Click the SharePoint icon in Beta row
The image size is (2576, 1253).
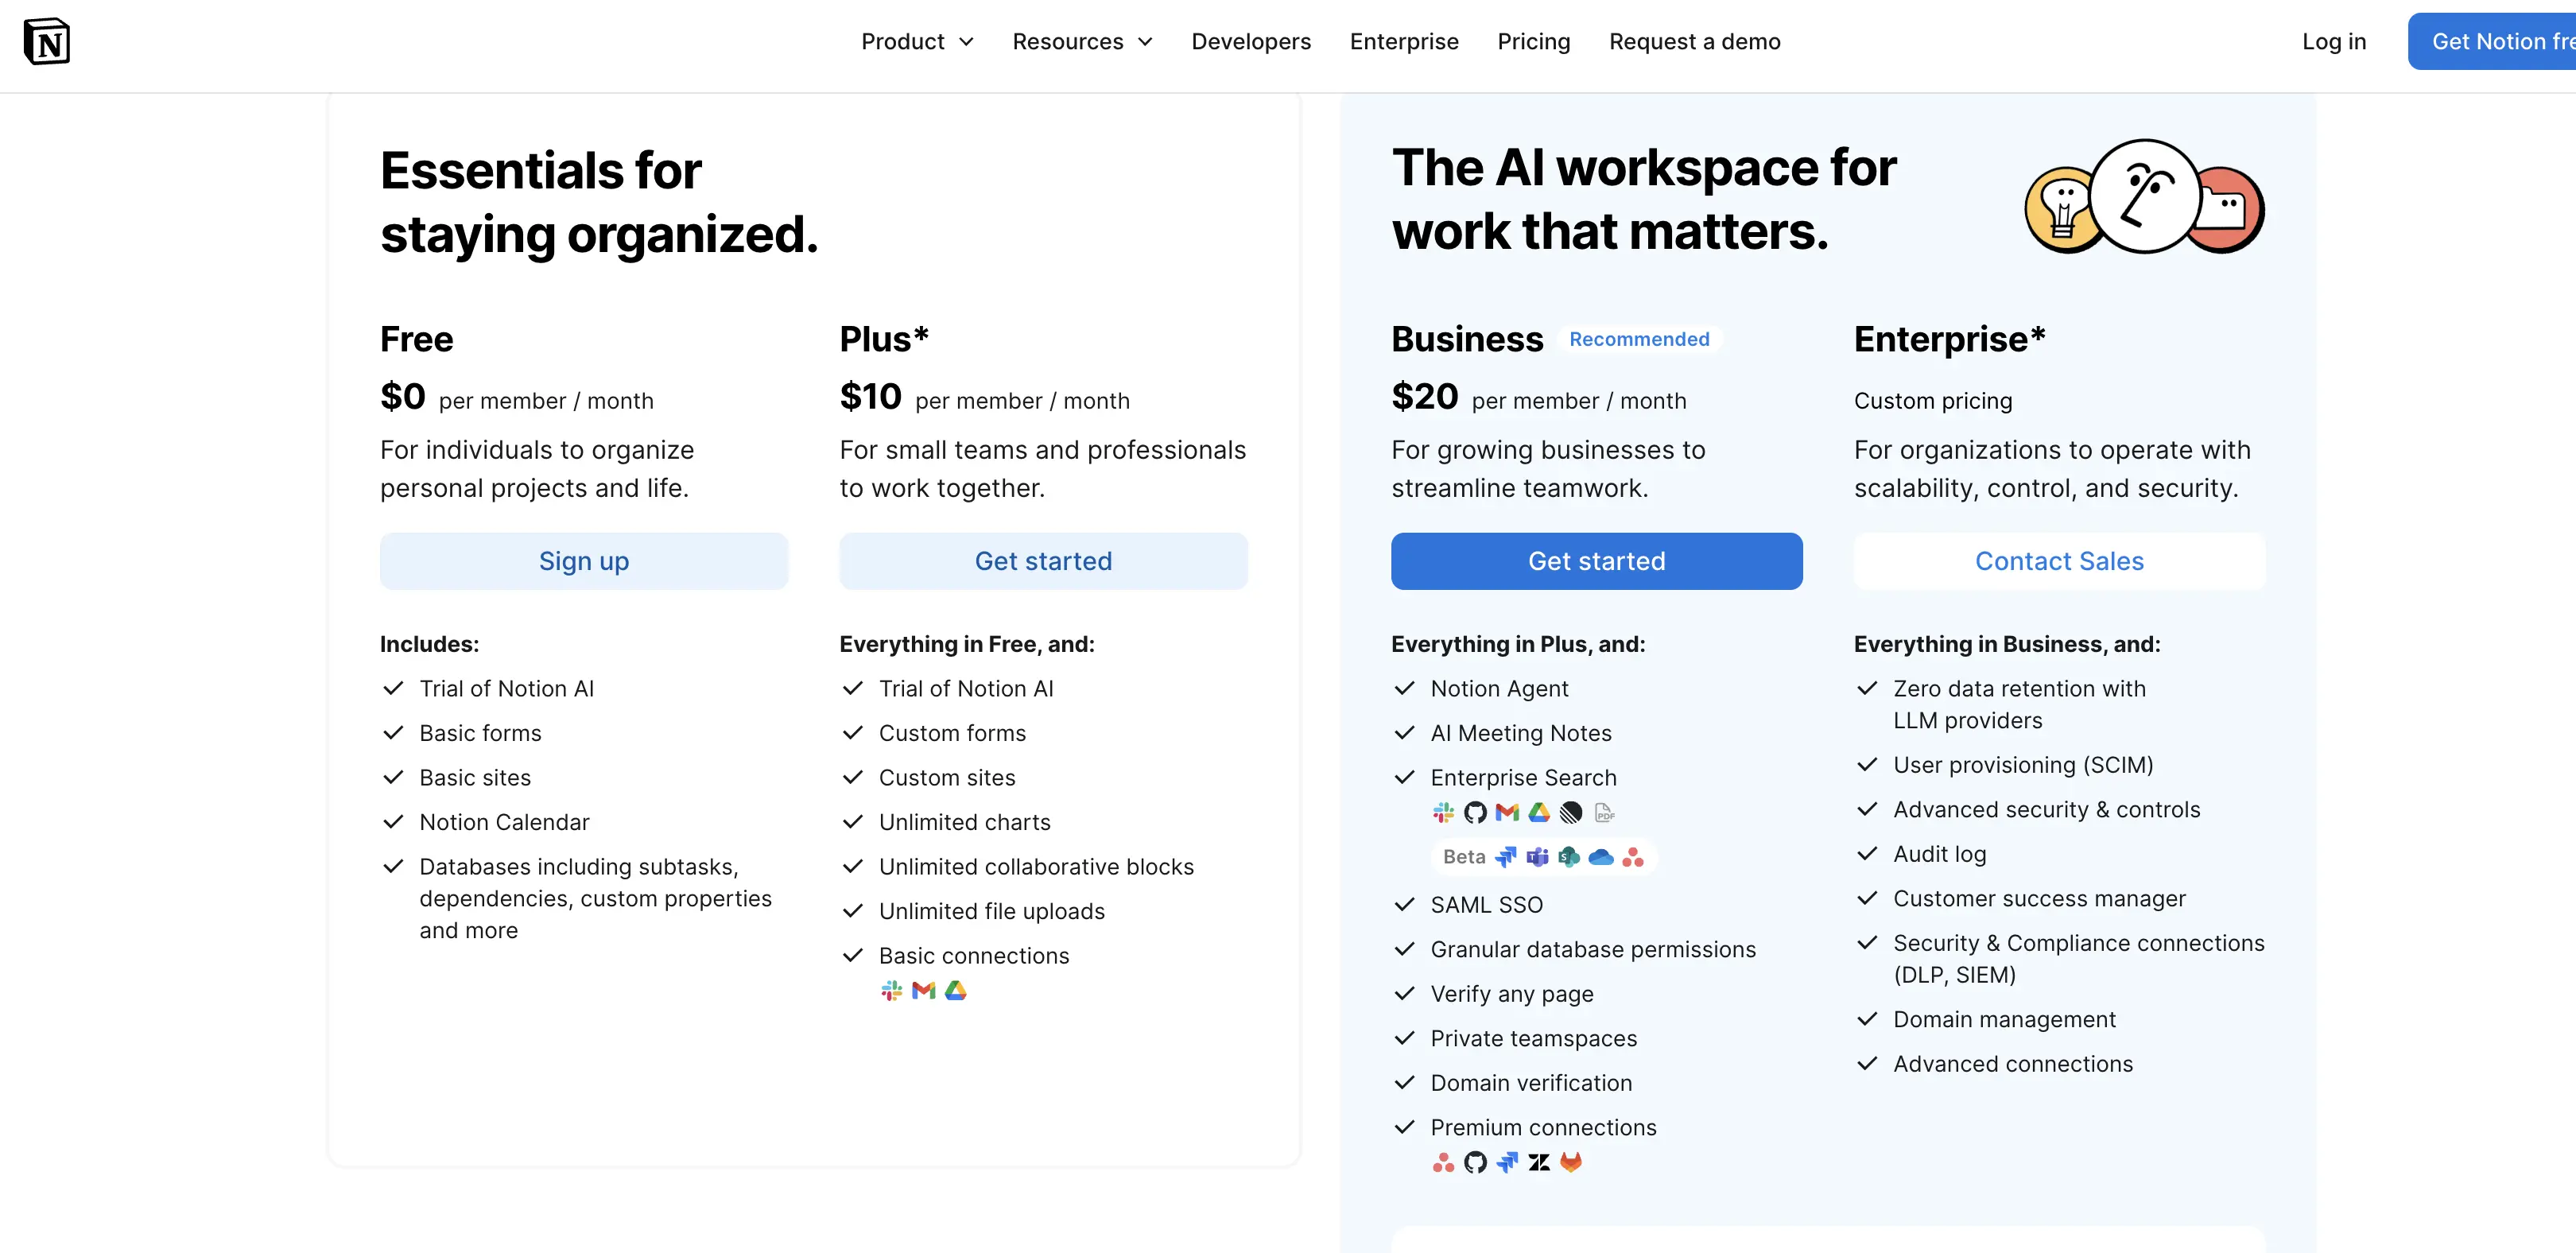point(1569,857)
